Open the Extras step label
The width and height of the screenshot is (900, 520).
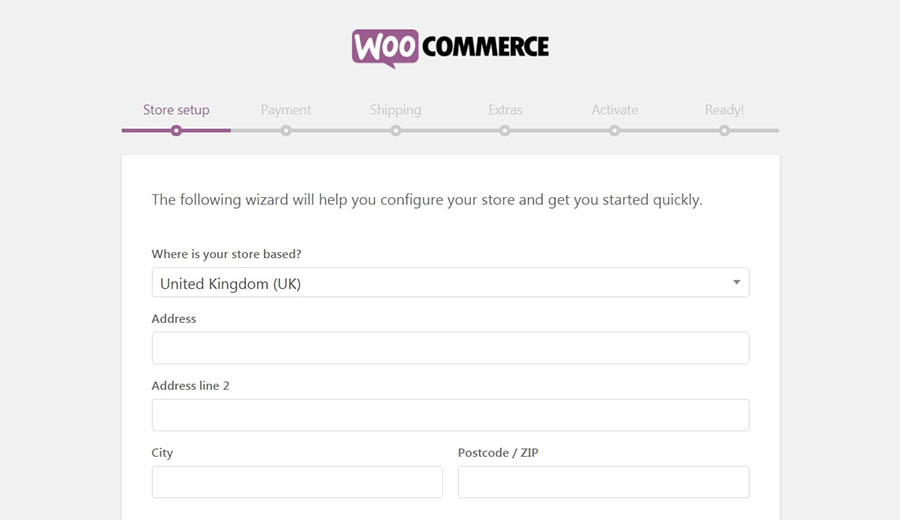tap(505, 110)
